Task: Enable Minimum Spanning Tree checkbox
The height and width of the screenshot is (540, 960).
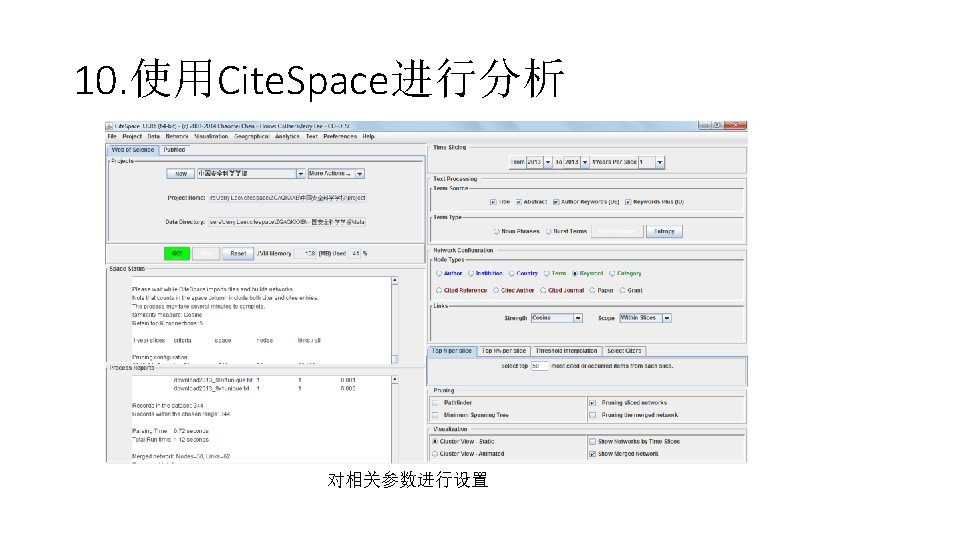Action: [x=435, y=415]
